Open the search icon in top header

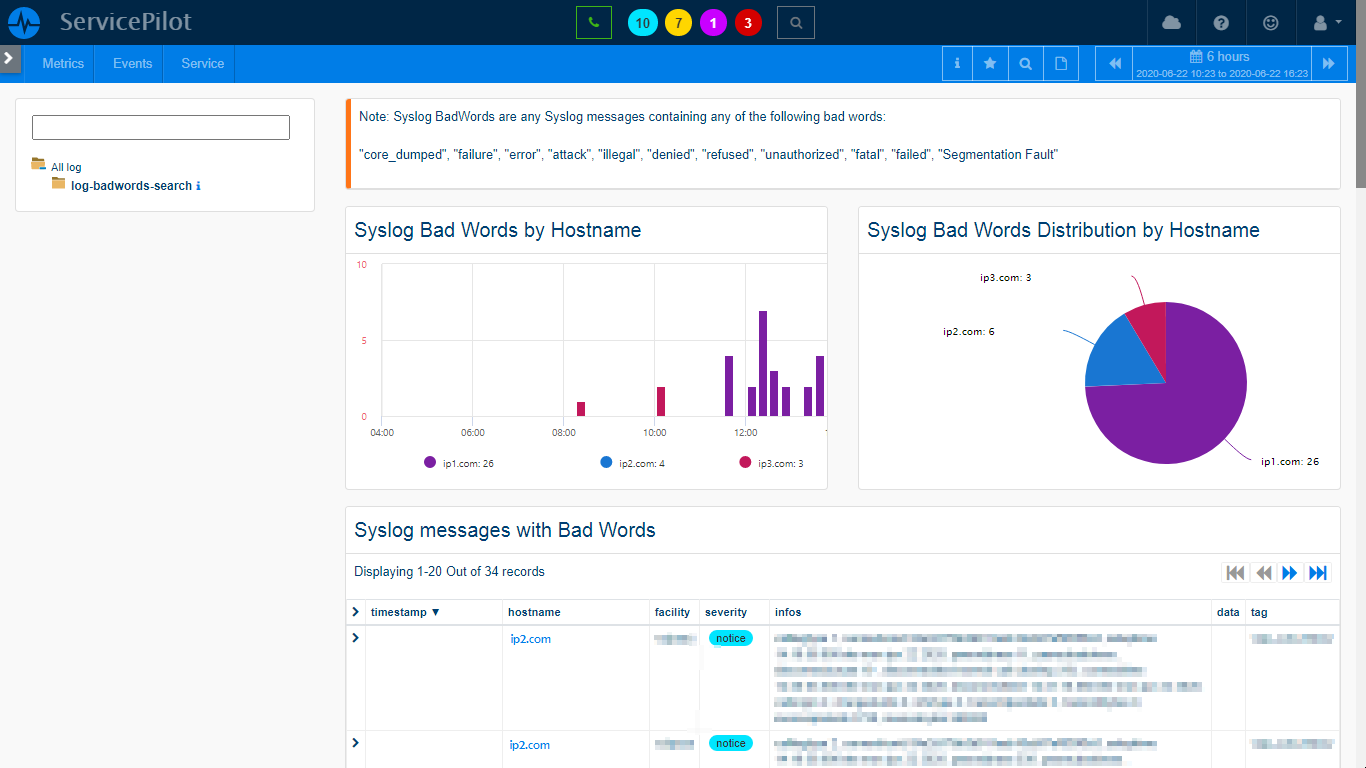click(795, 22)
